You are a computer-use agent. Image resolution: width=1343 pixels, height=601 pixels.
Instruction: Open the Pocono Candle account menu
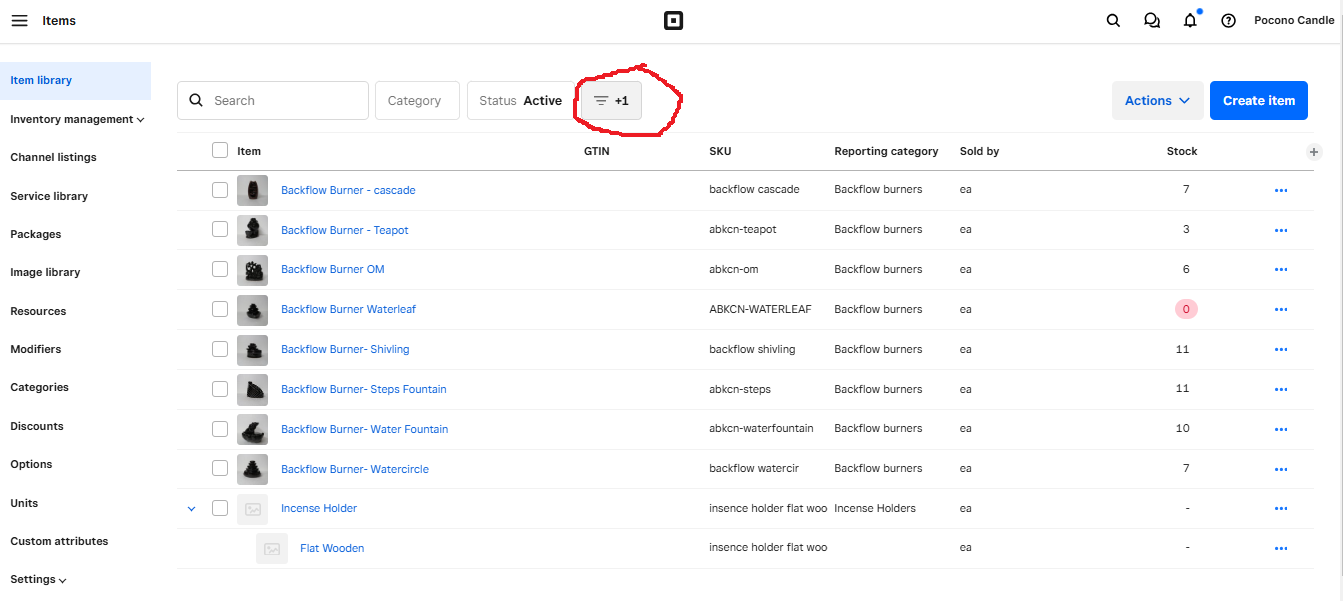[x=1294, y=20]
